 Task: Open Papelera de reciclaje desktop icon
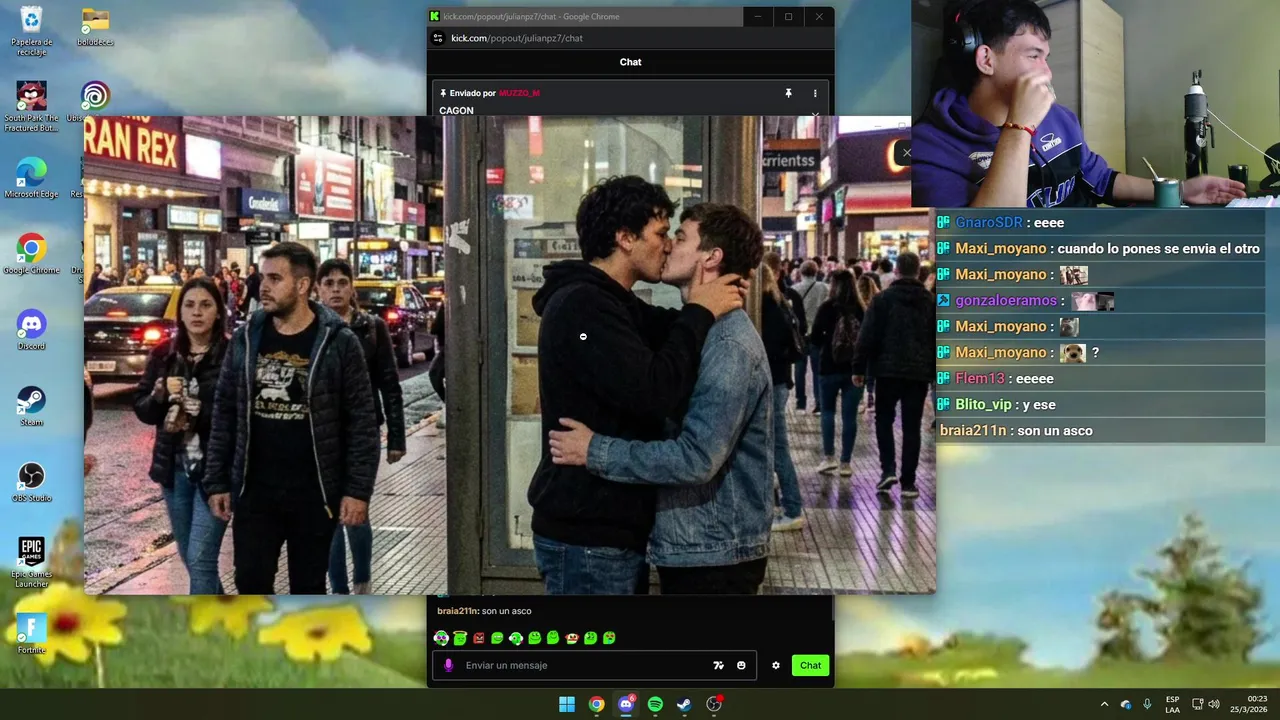[x=31, y=31]
